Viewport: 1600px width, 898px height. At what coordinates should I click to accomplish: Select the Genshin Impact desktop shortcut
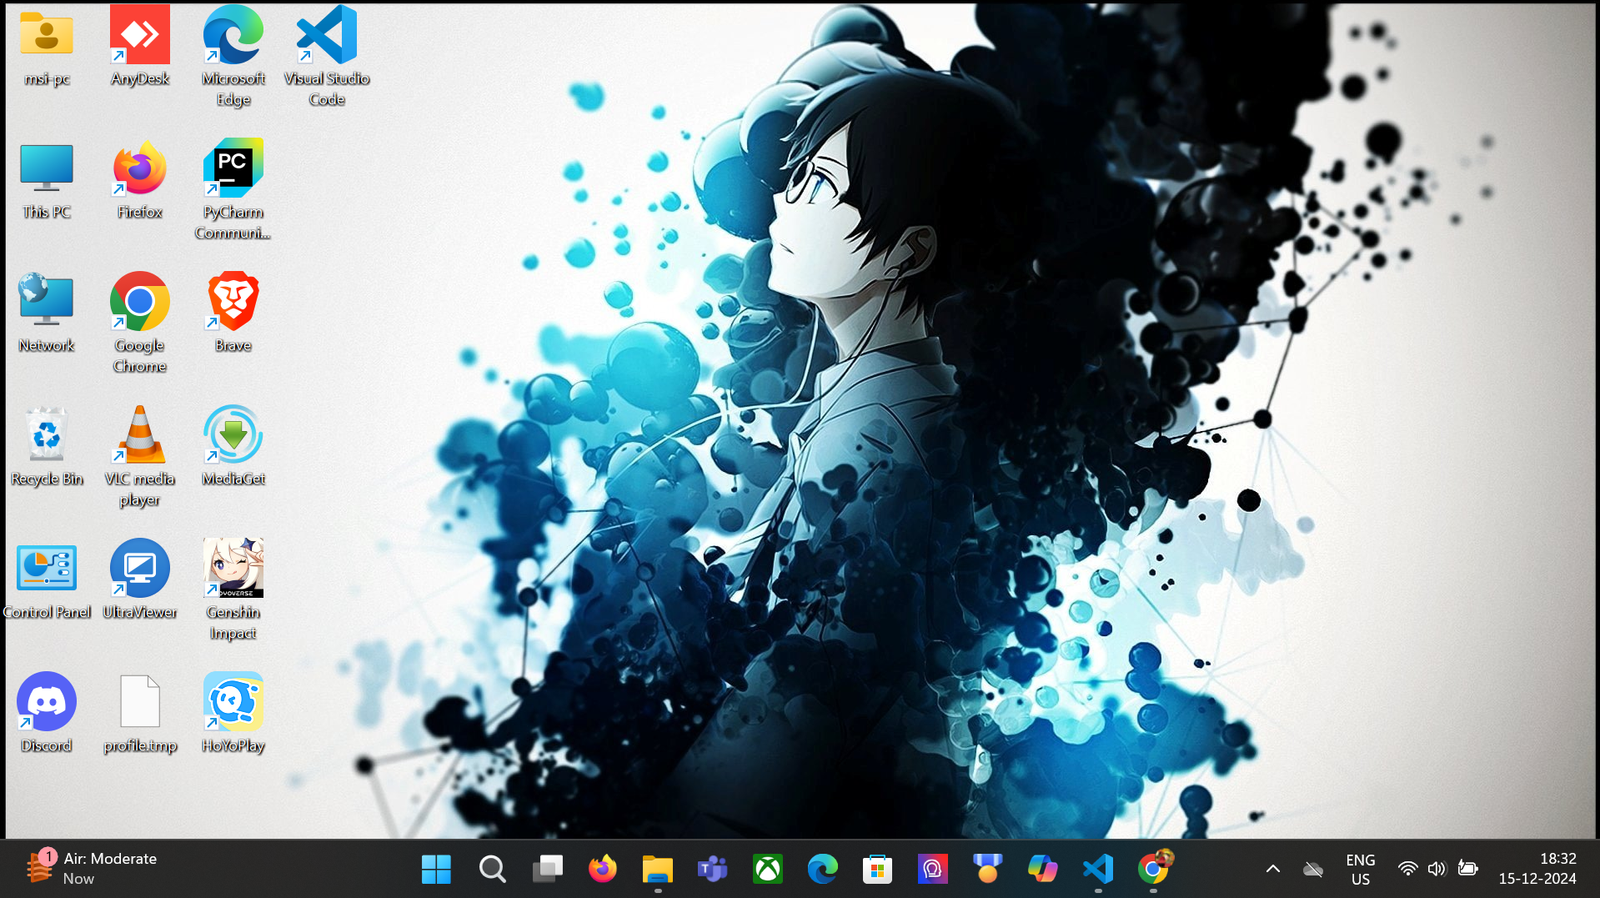click(233, 590)
